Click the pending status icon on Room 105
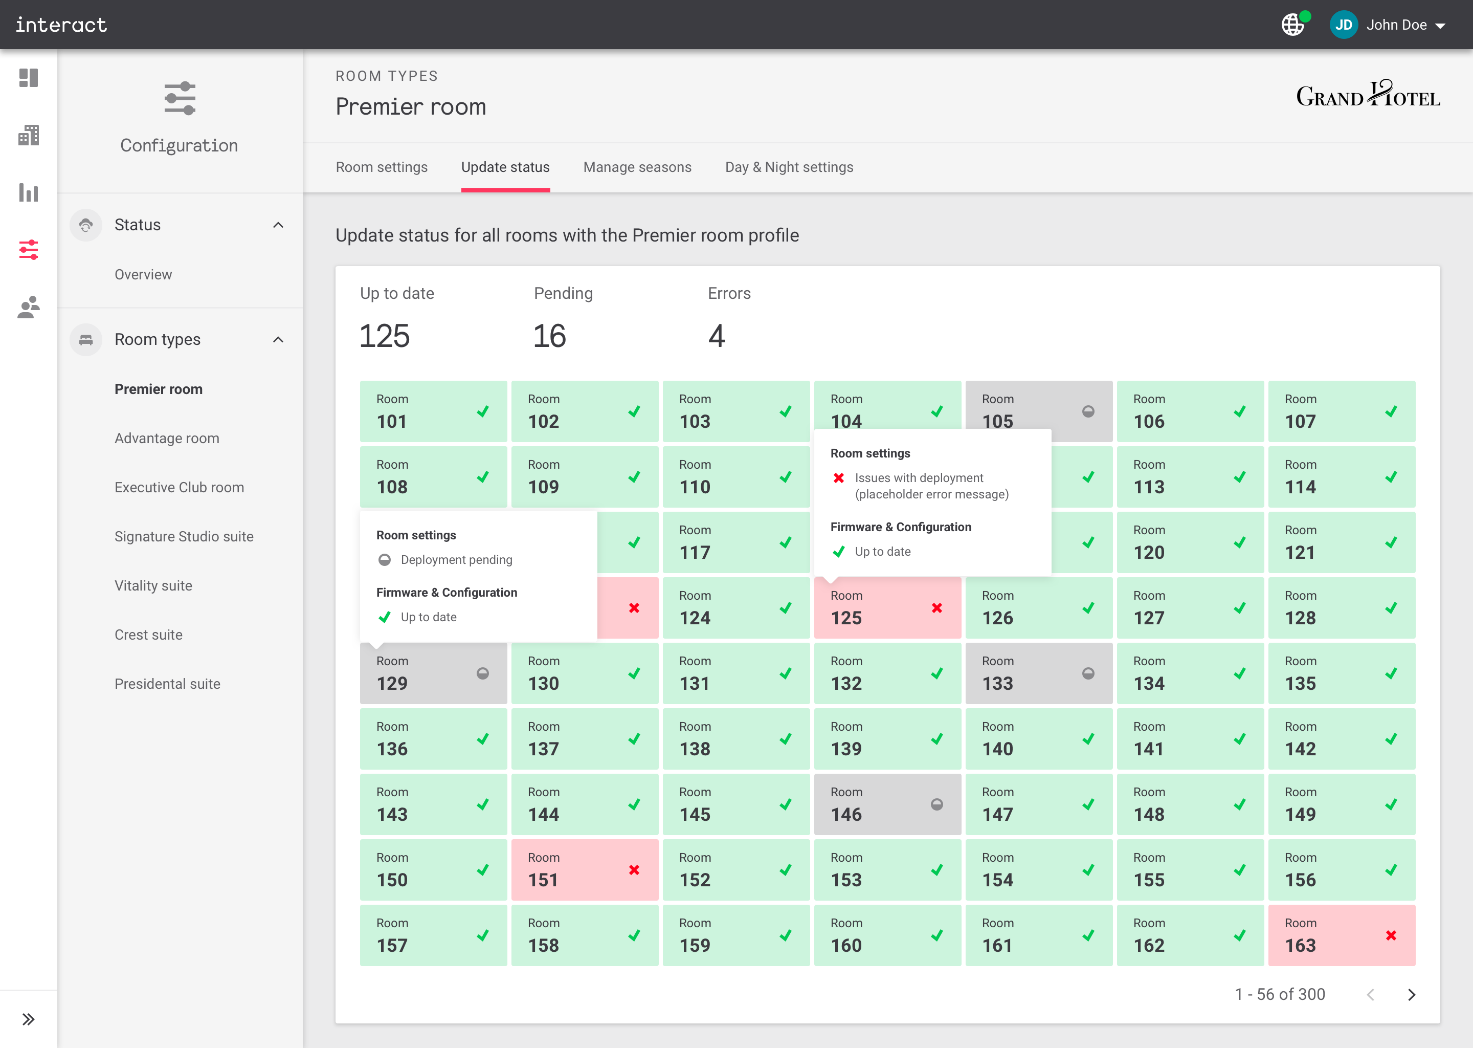Screen dimensions: 1473x1048 pos(1088,412)
